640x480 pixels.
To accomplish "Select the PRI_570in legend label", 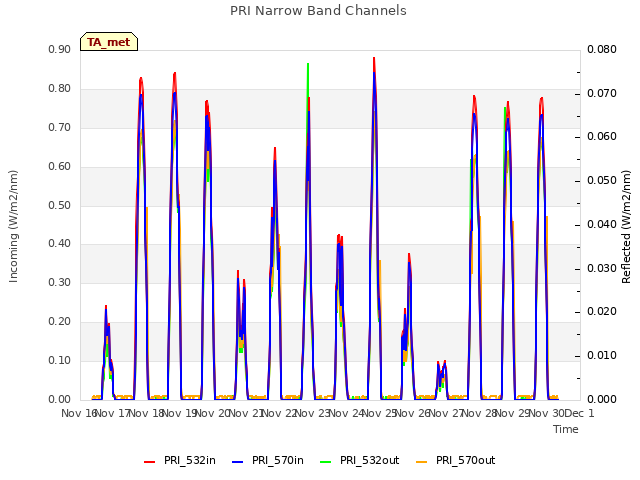I will coord(278,460).
